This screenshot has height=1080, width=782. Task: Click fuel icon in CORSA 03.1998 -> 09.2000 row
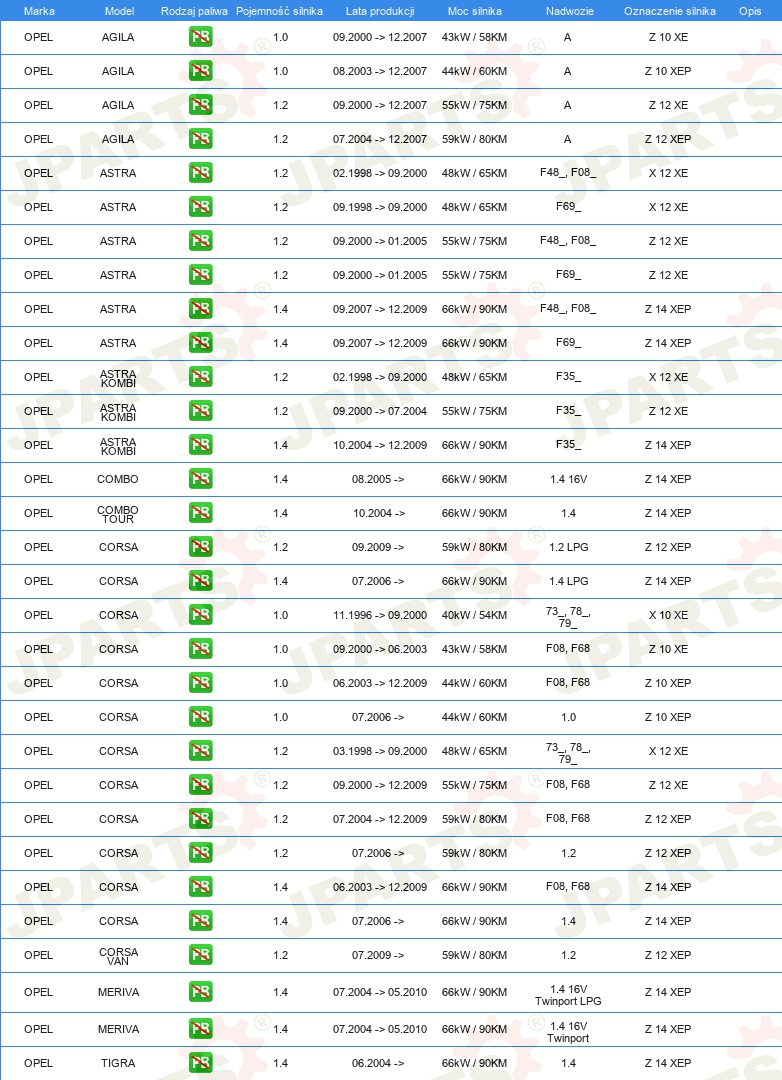pyautogui.click(x=200, y=751)
